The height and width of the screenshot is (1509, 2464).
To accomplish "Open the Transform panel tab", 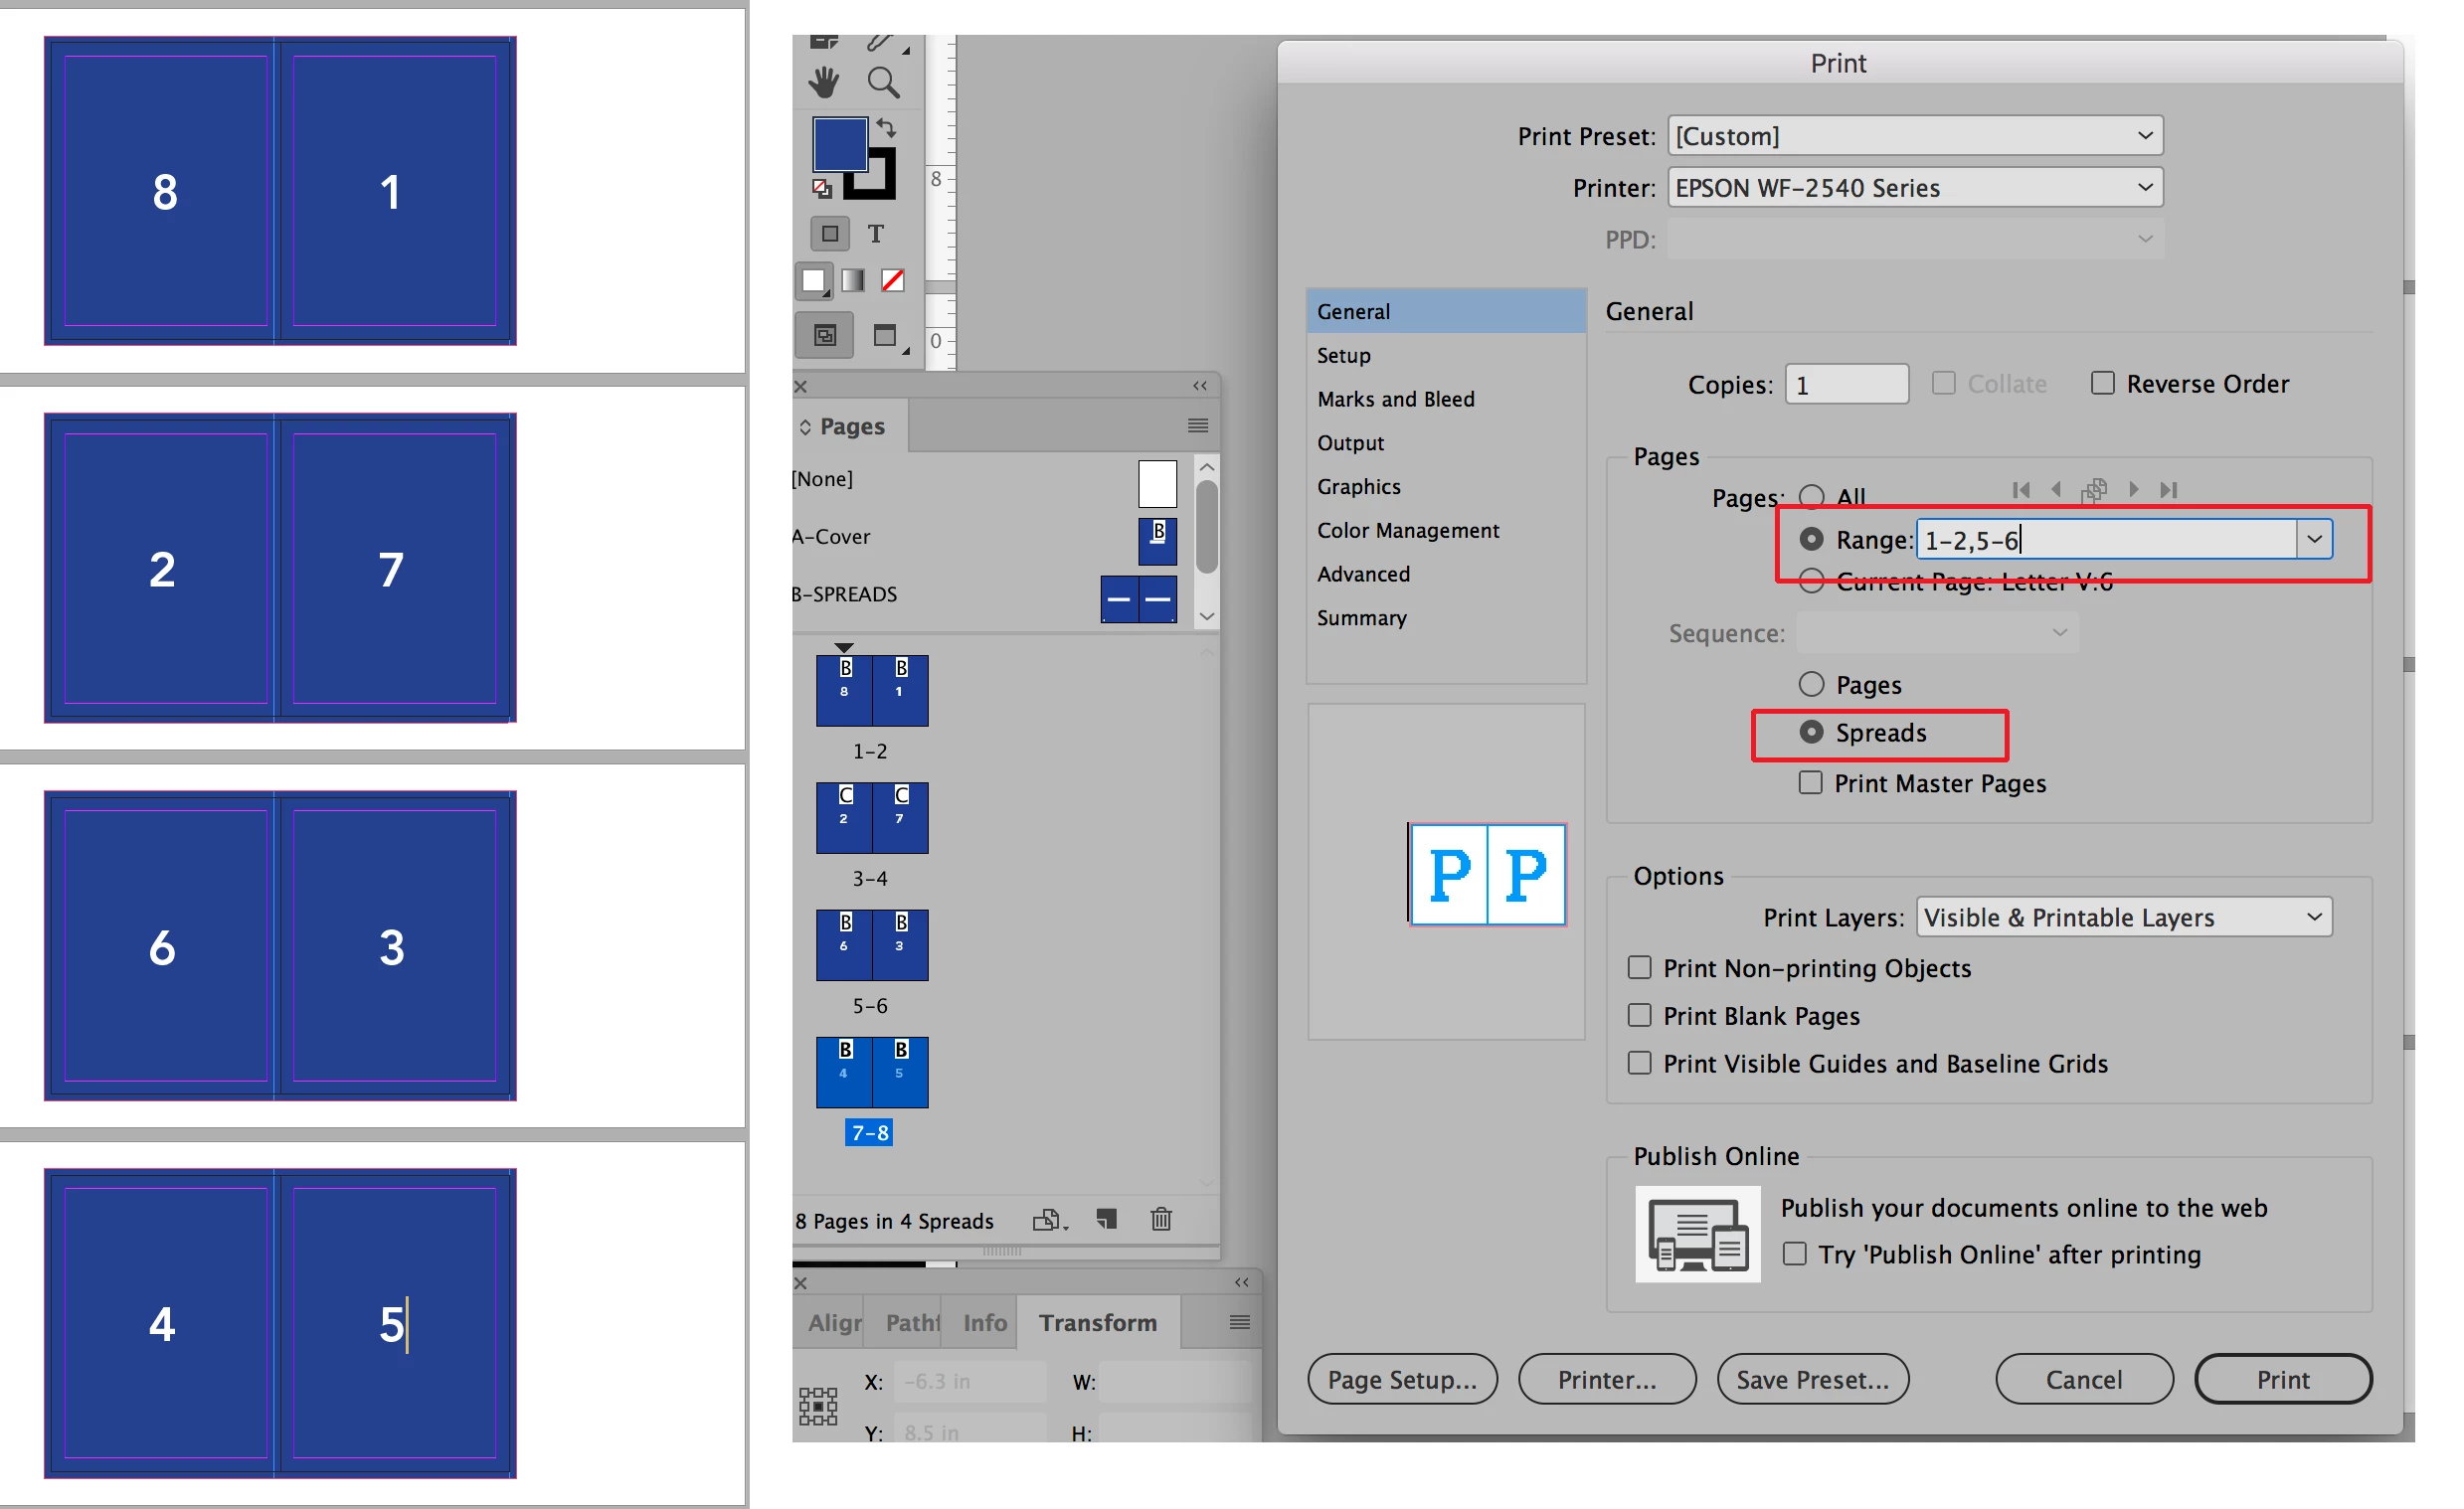I will [x=1097, y=1322].
